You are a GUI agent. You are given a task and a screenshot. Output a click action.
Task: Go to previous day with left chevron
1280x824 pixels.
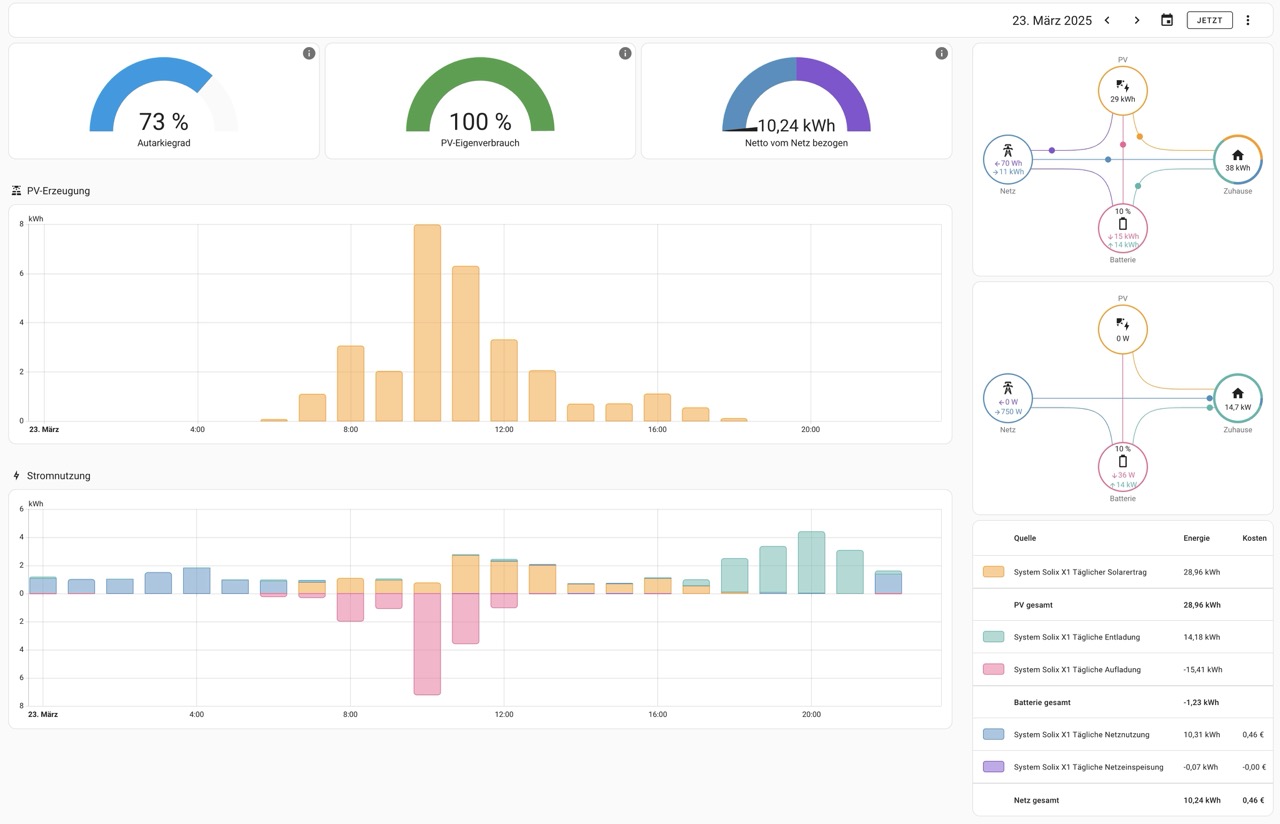[x=1107, y=20]
